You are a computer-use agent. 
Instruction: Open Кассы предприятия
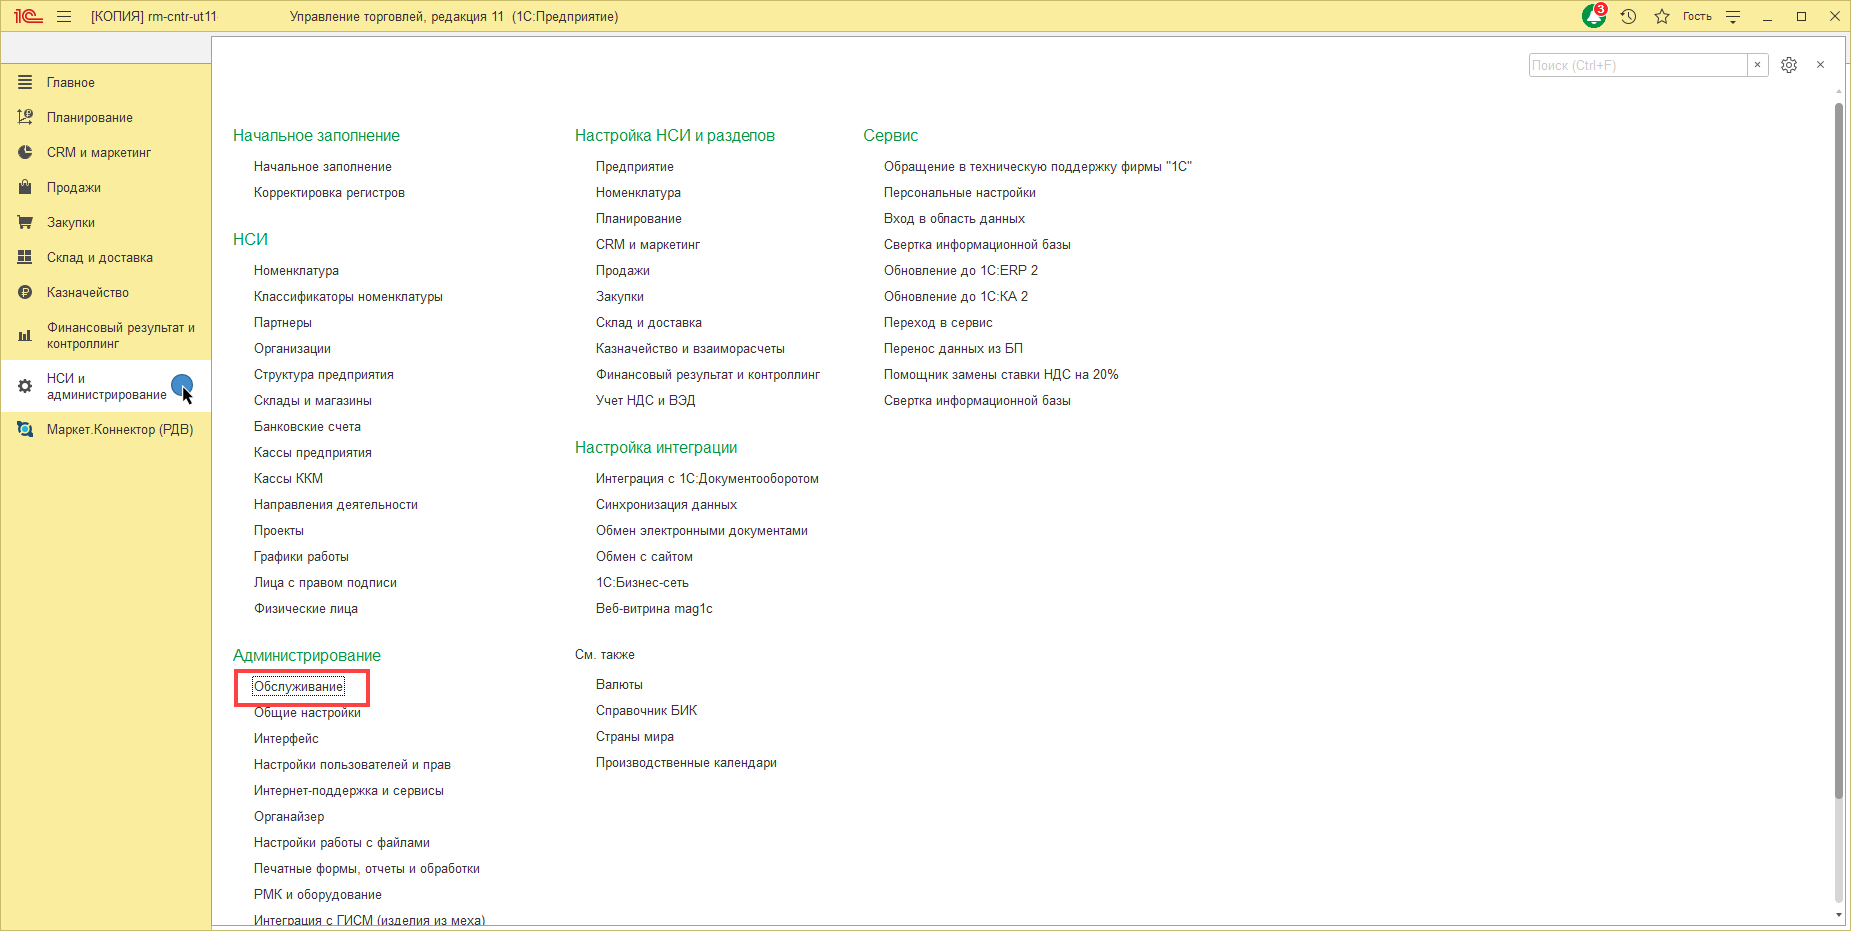point(313,453)
